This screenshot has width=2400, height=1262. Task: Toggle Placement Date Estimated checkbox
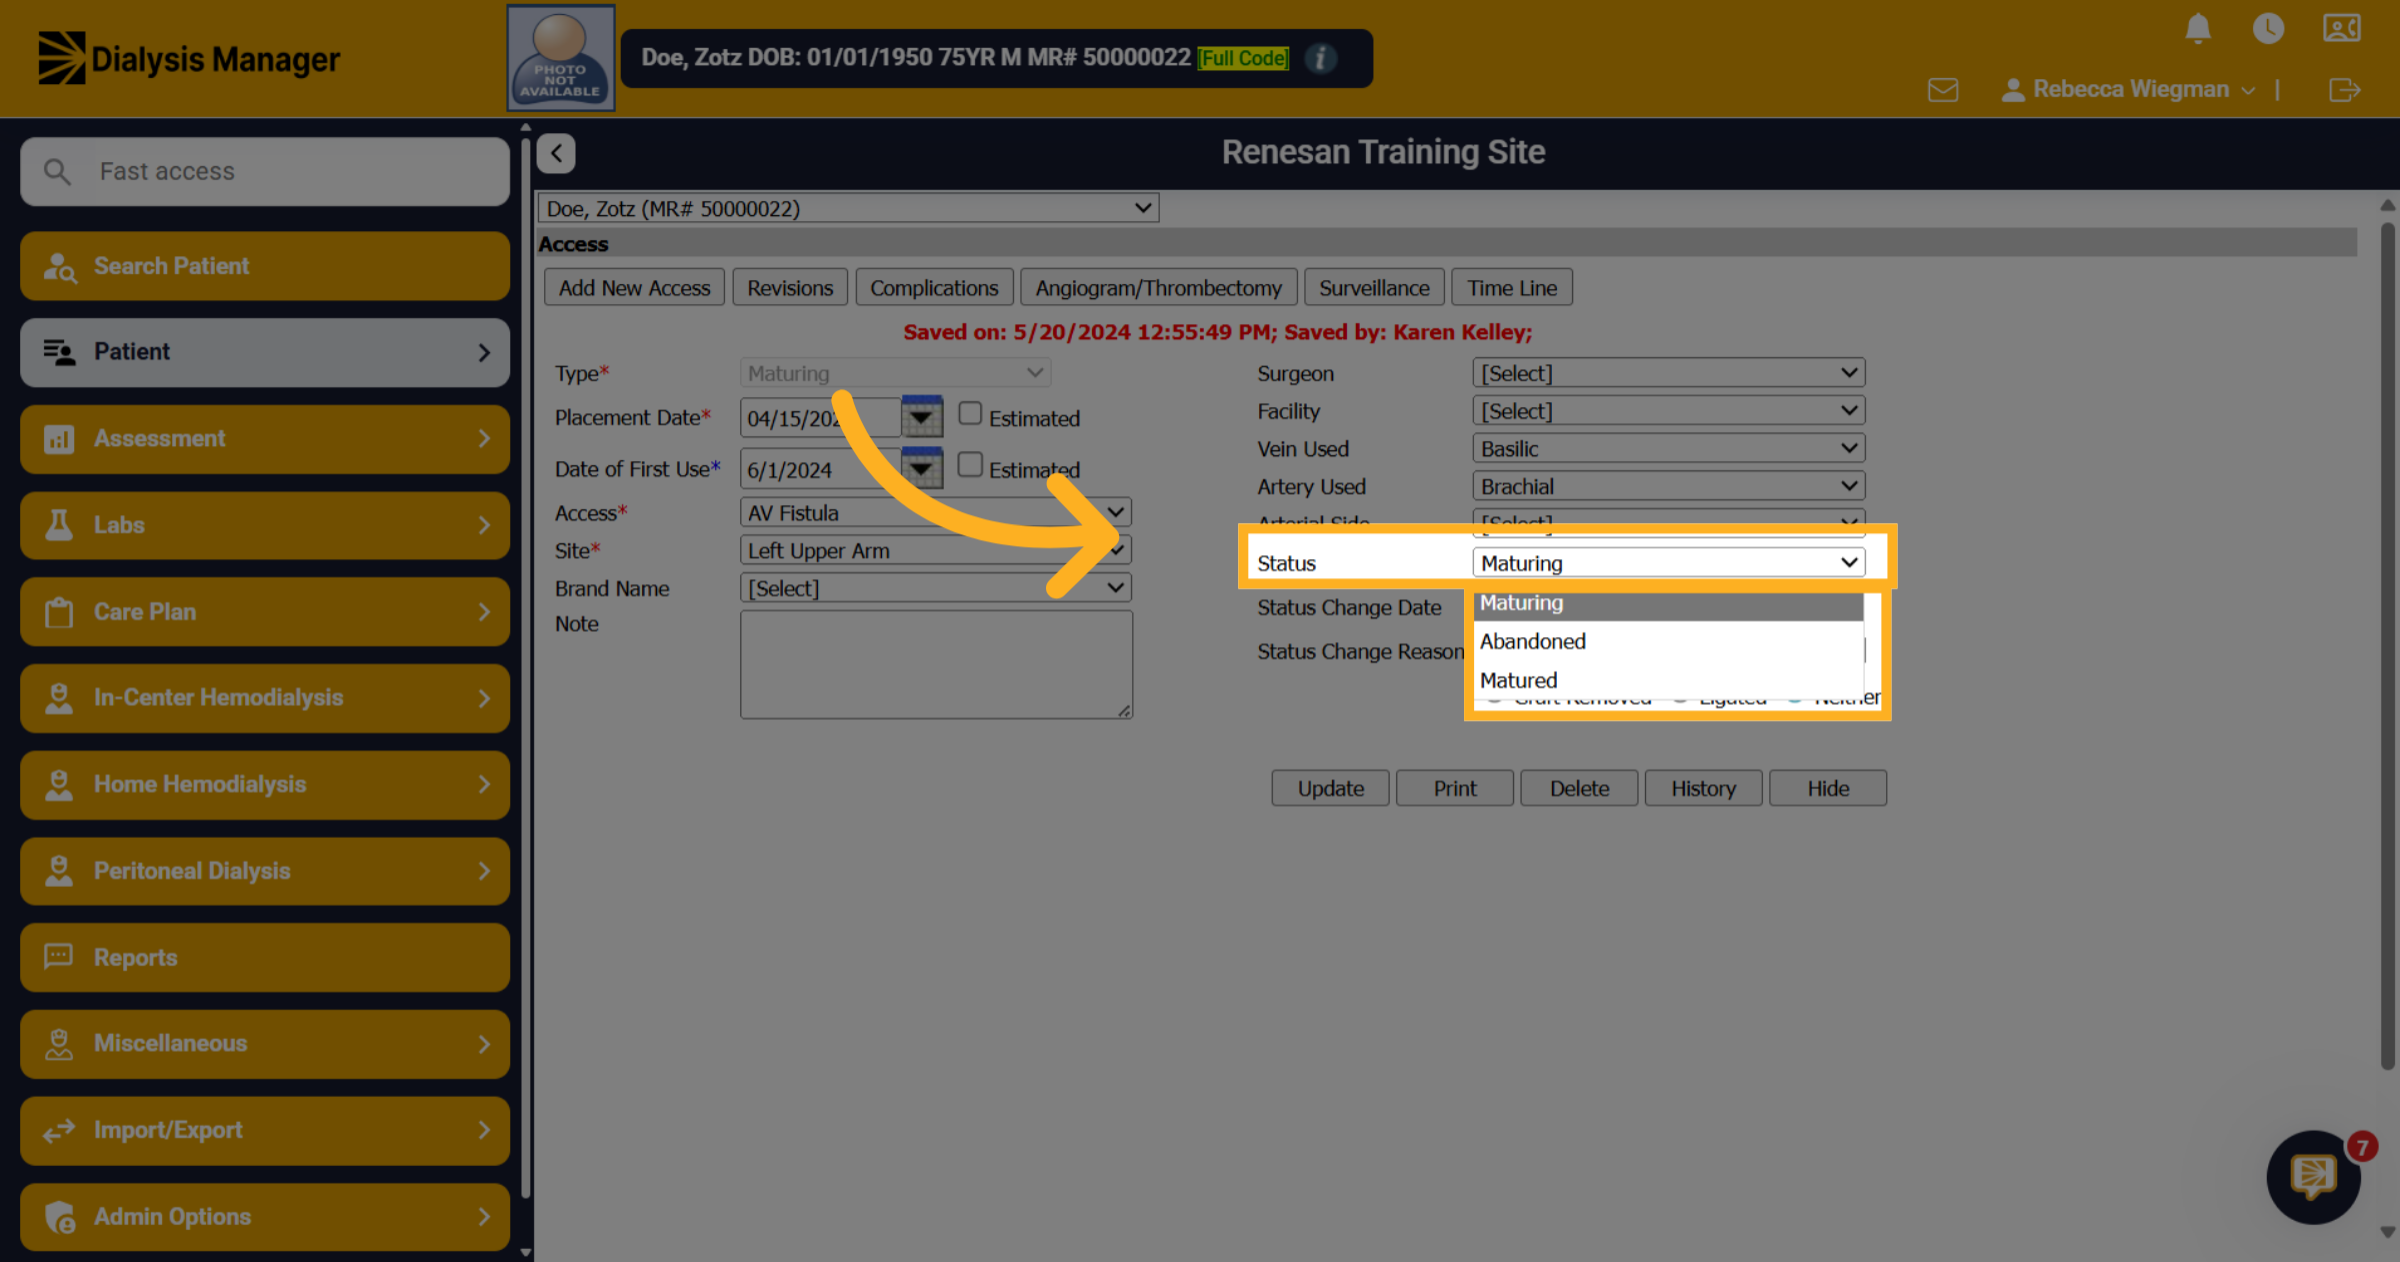[x=969, y=413]
